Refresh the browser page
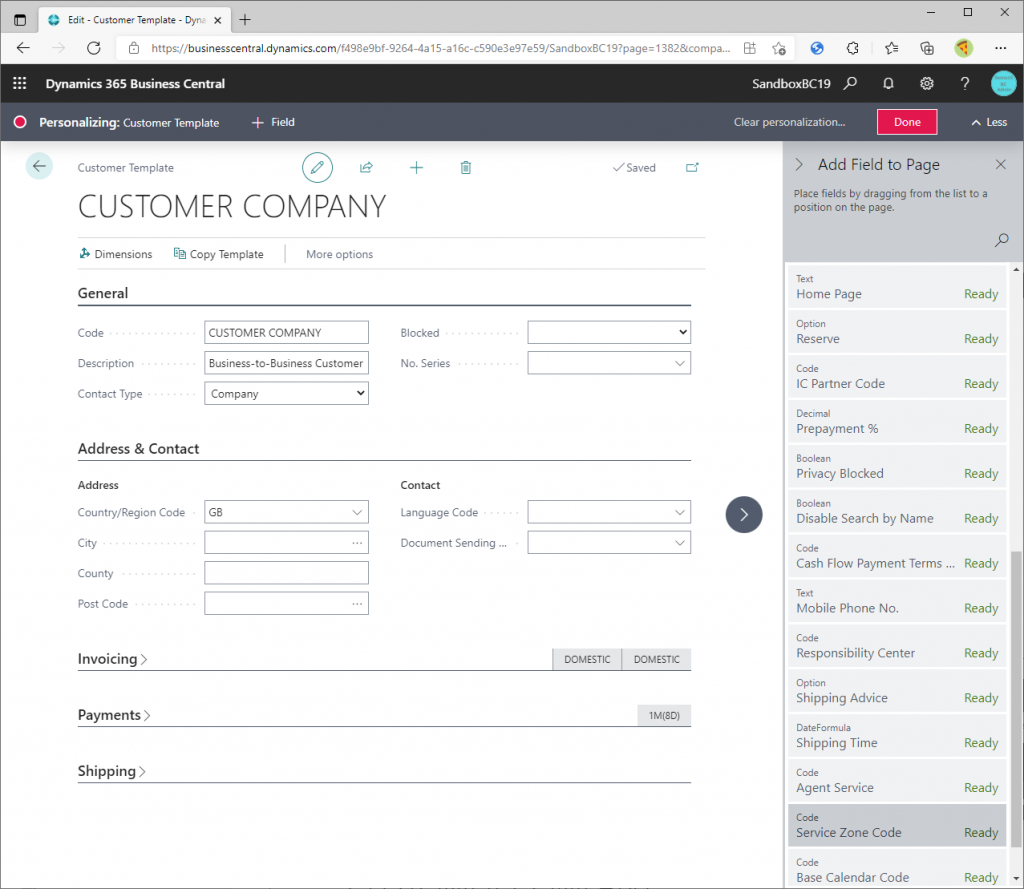Screen dimensions: 1024x889 point(94,48)
